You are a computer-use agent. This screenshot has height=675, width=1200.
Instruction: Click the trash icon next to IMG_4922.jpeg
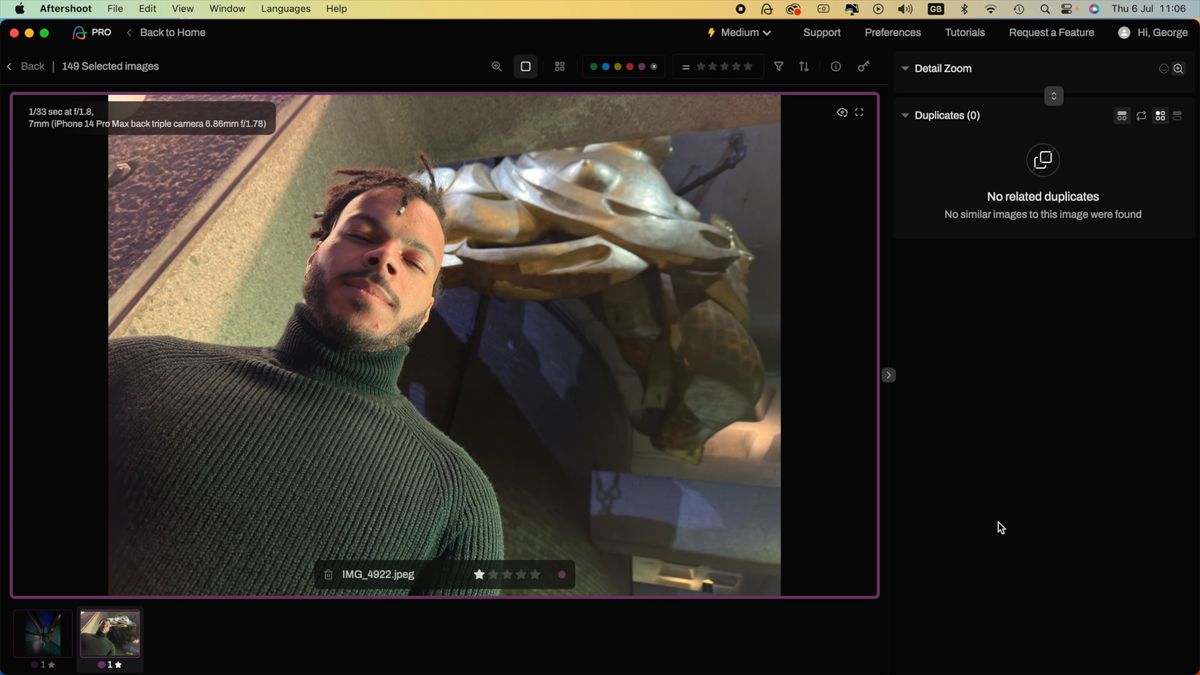[328, 574]
